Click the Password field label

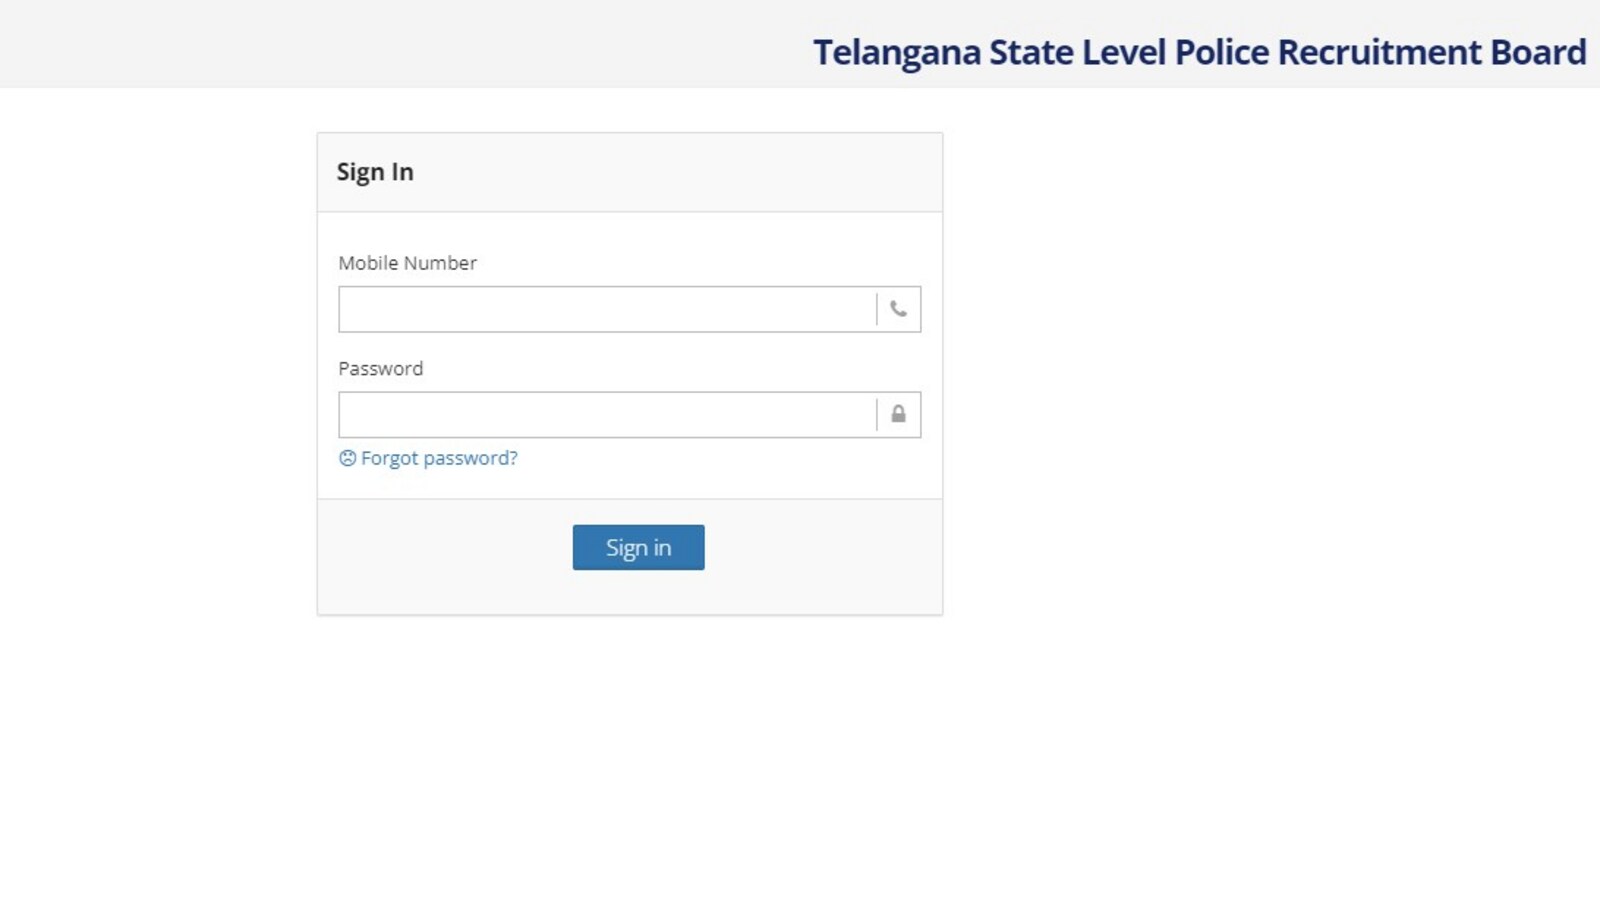(380, 368)
